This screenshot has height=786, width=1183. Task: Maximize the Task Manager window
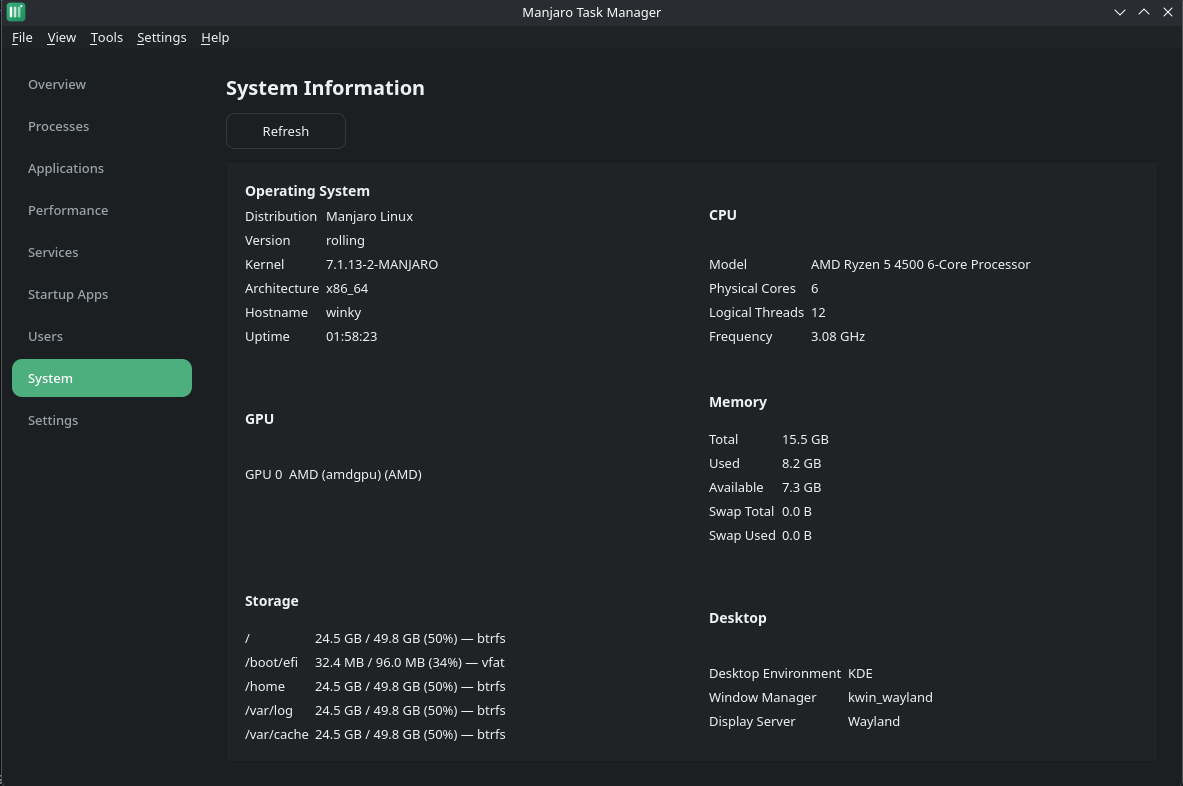[x=1144, y=12]
